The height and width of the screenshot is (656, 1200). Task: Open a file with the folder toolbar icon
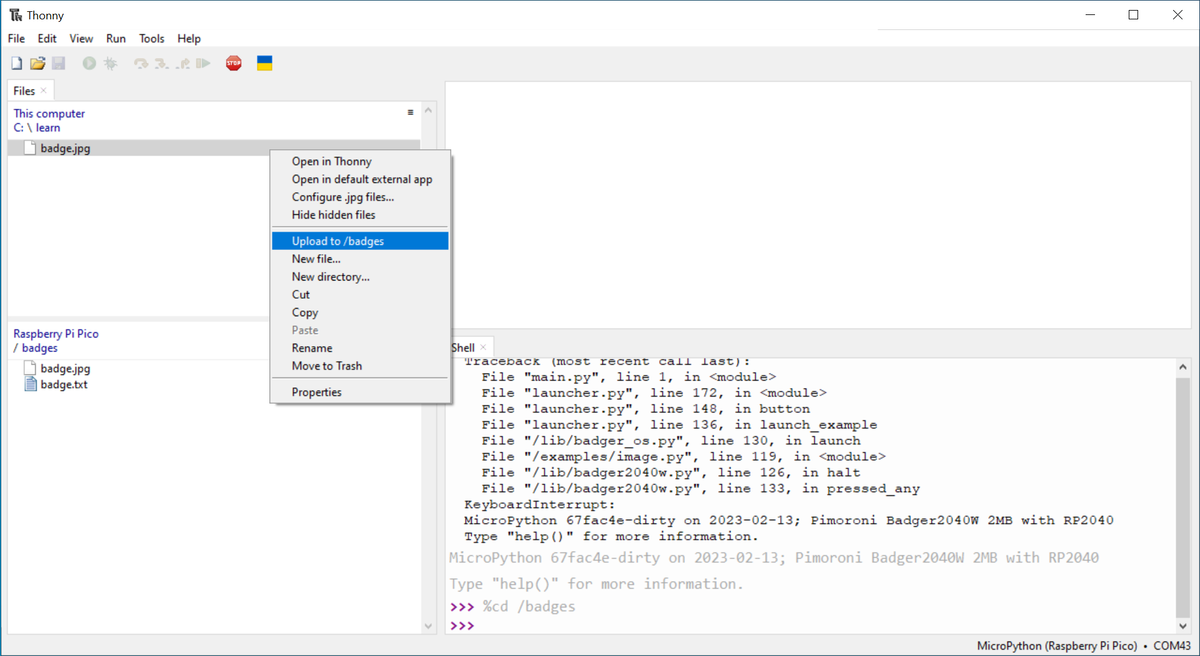pyautogui.click(x=38, y=62)
